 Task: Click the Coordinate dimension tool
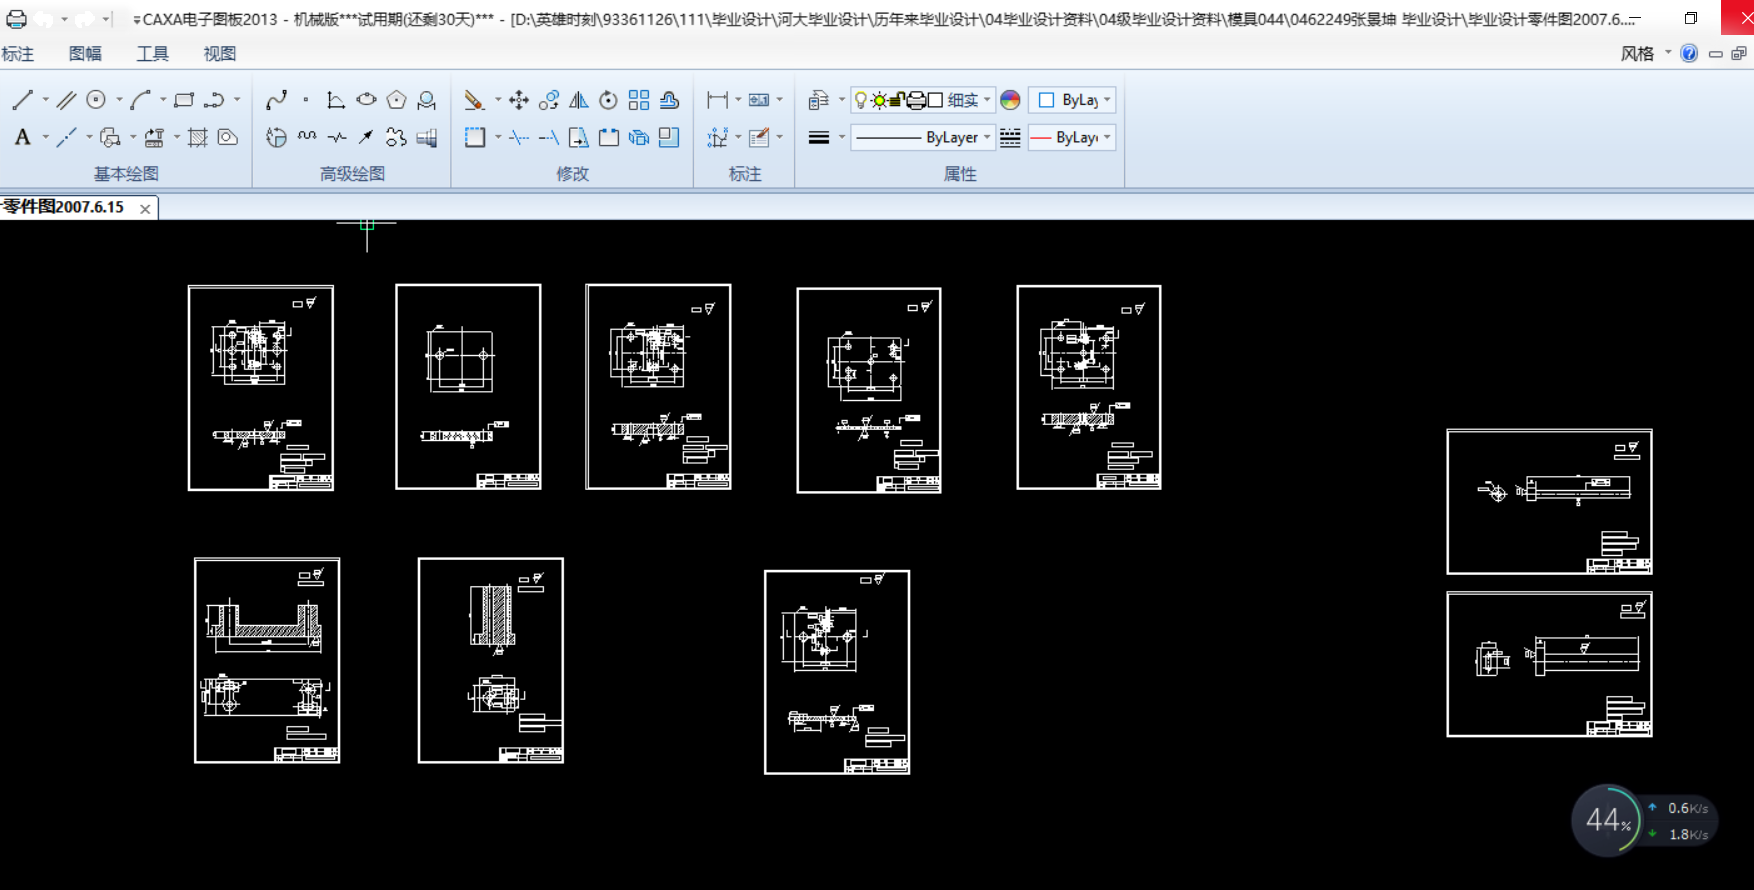click(717, 137)
